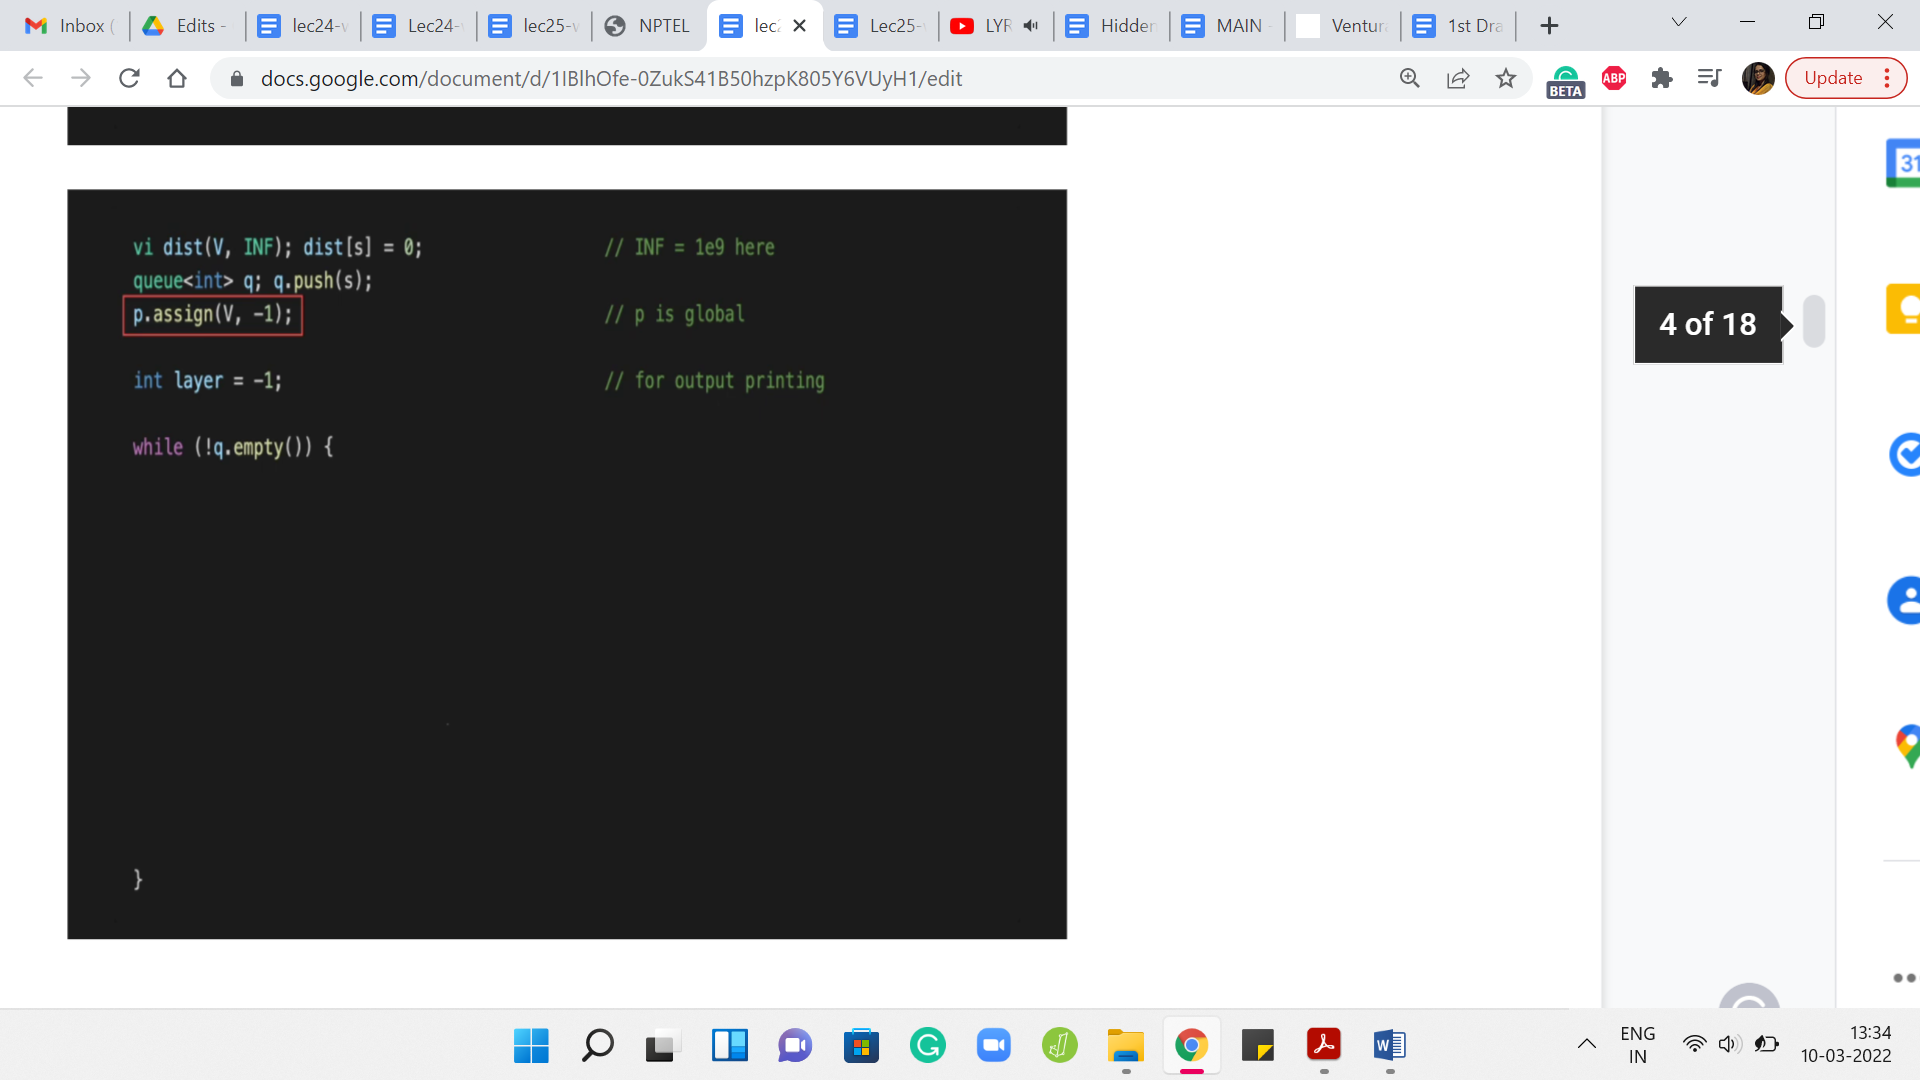Click the browser reload icon
Screen dimensions: 1920x1080
click(129, 78)
